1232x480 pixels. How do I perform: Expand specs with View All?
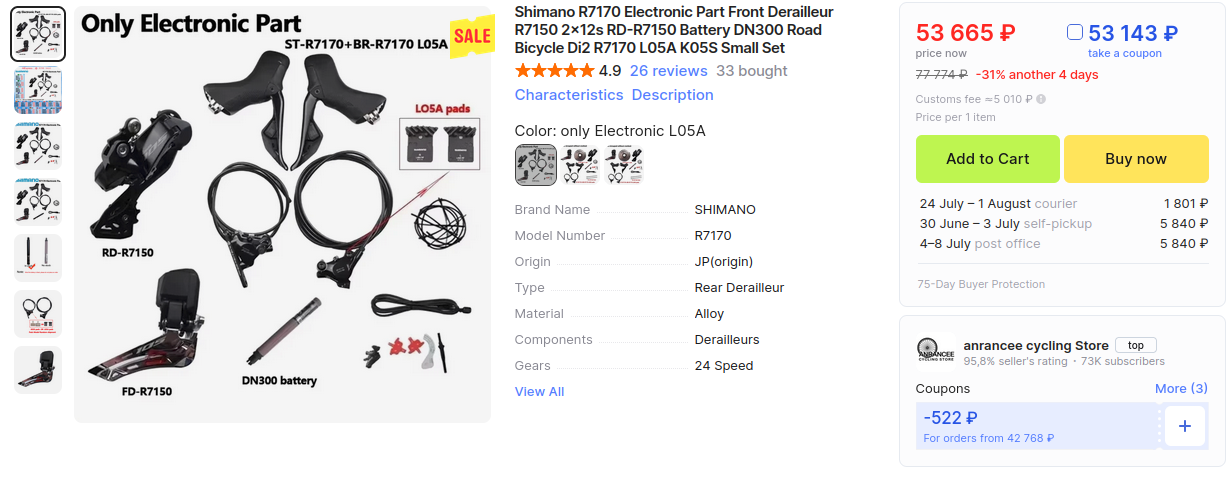(x=539, y=391)
